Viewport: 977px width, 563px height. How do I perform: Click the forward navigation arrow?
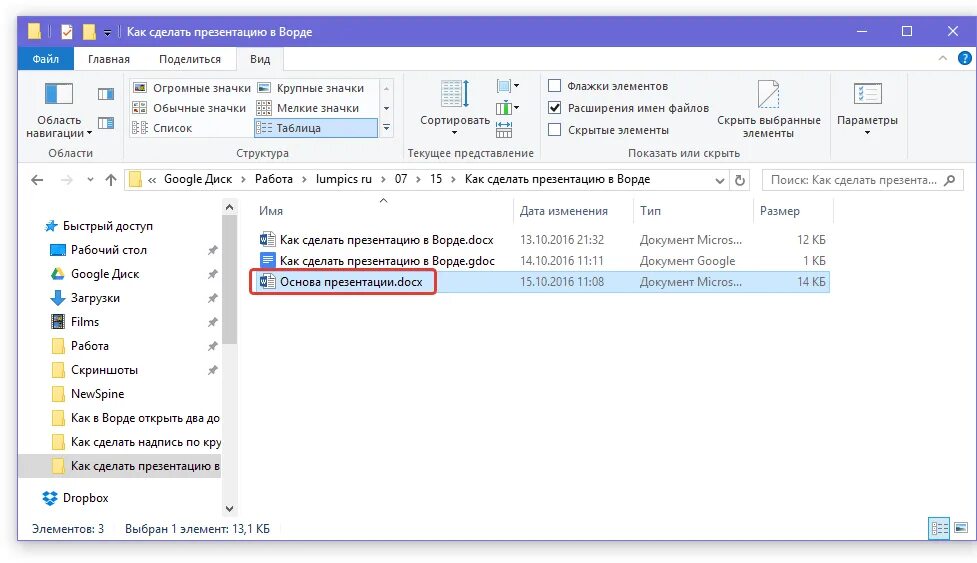tap(67, 180)
